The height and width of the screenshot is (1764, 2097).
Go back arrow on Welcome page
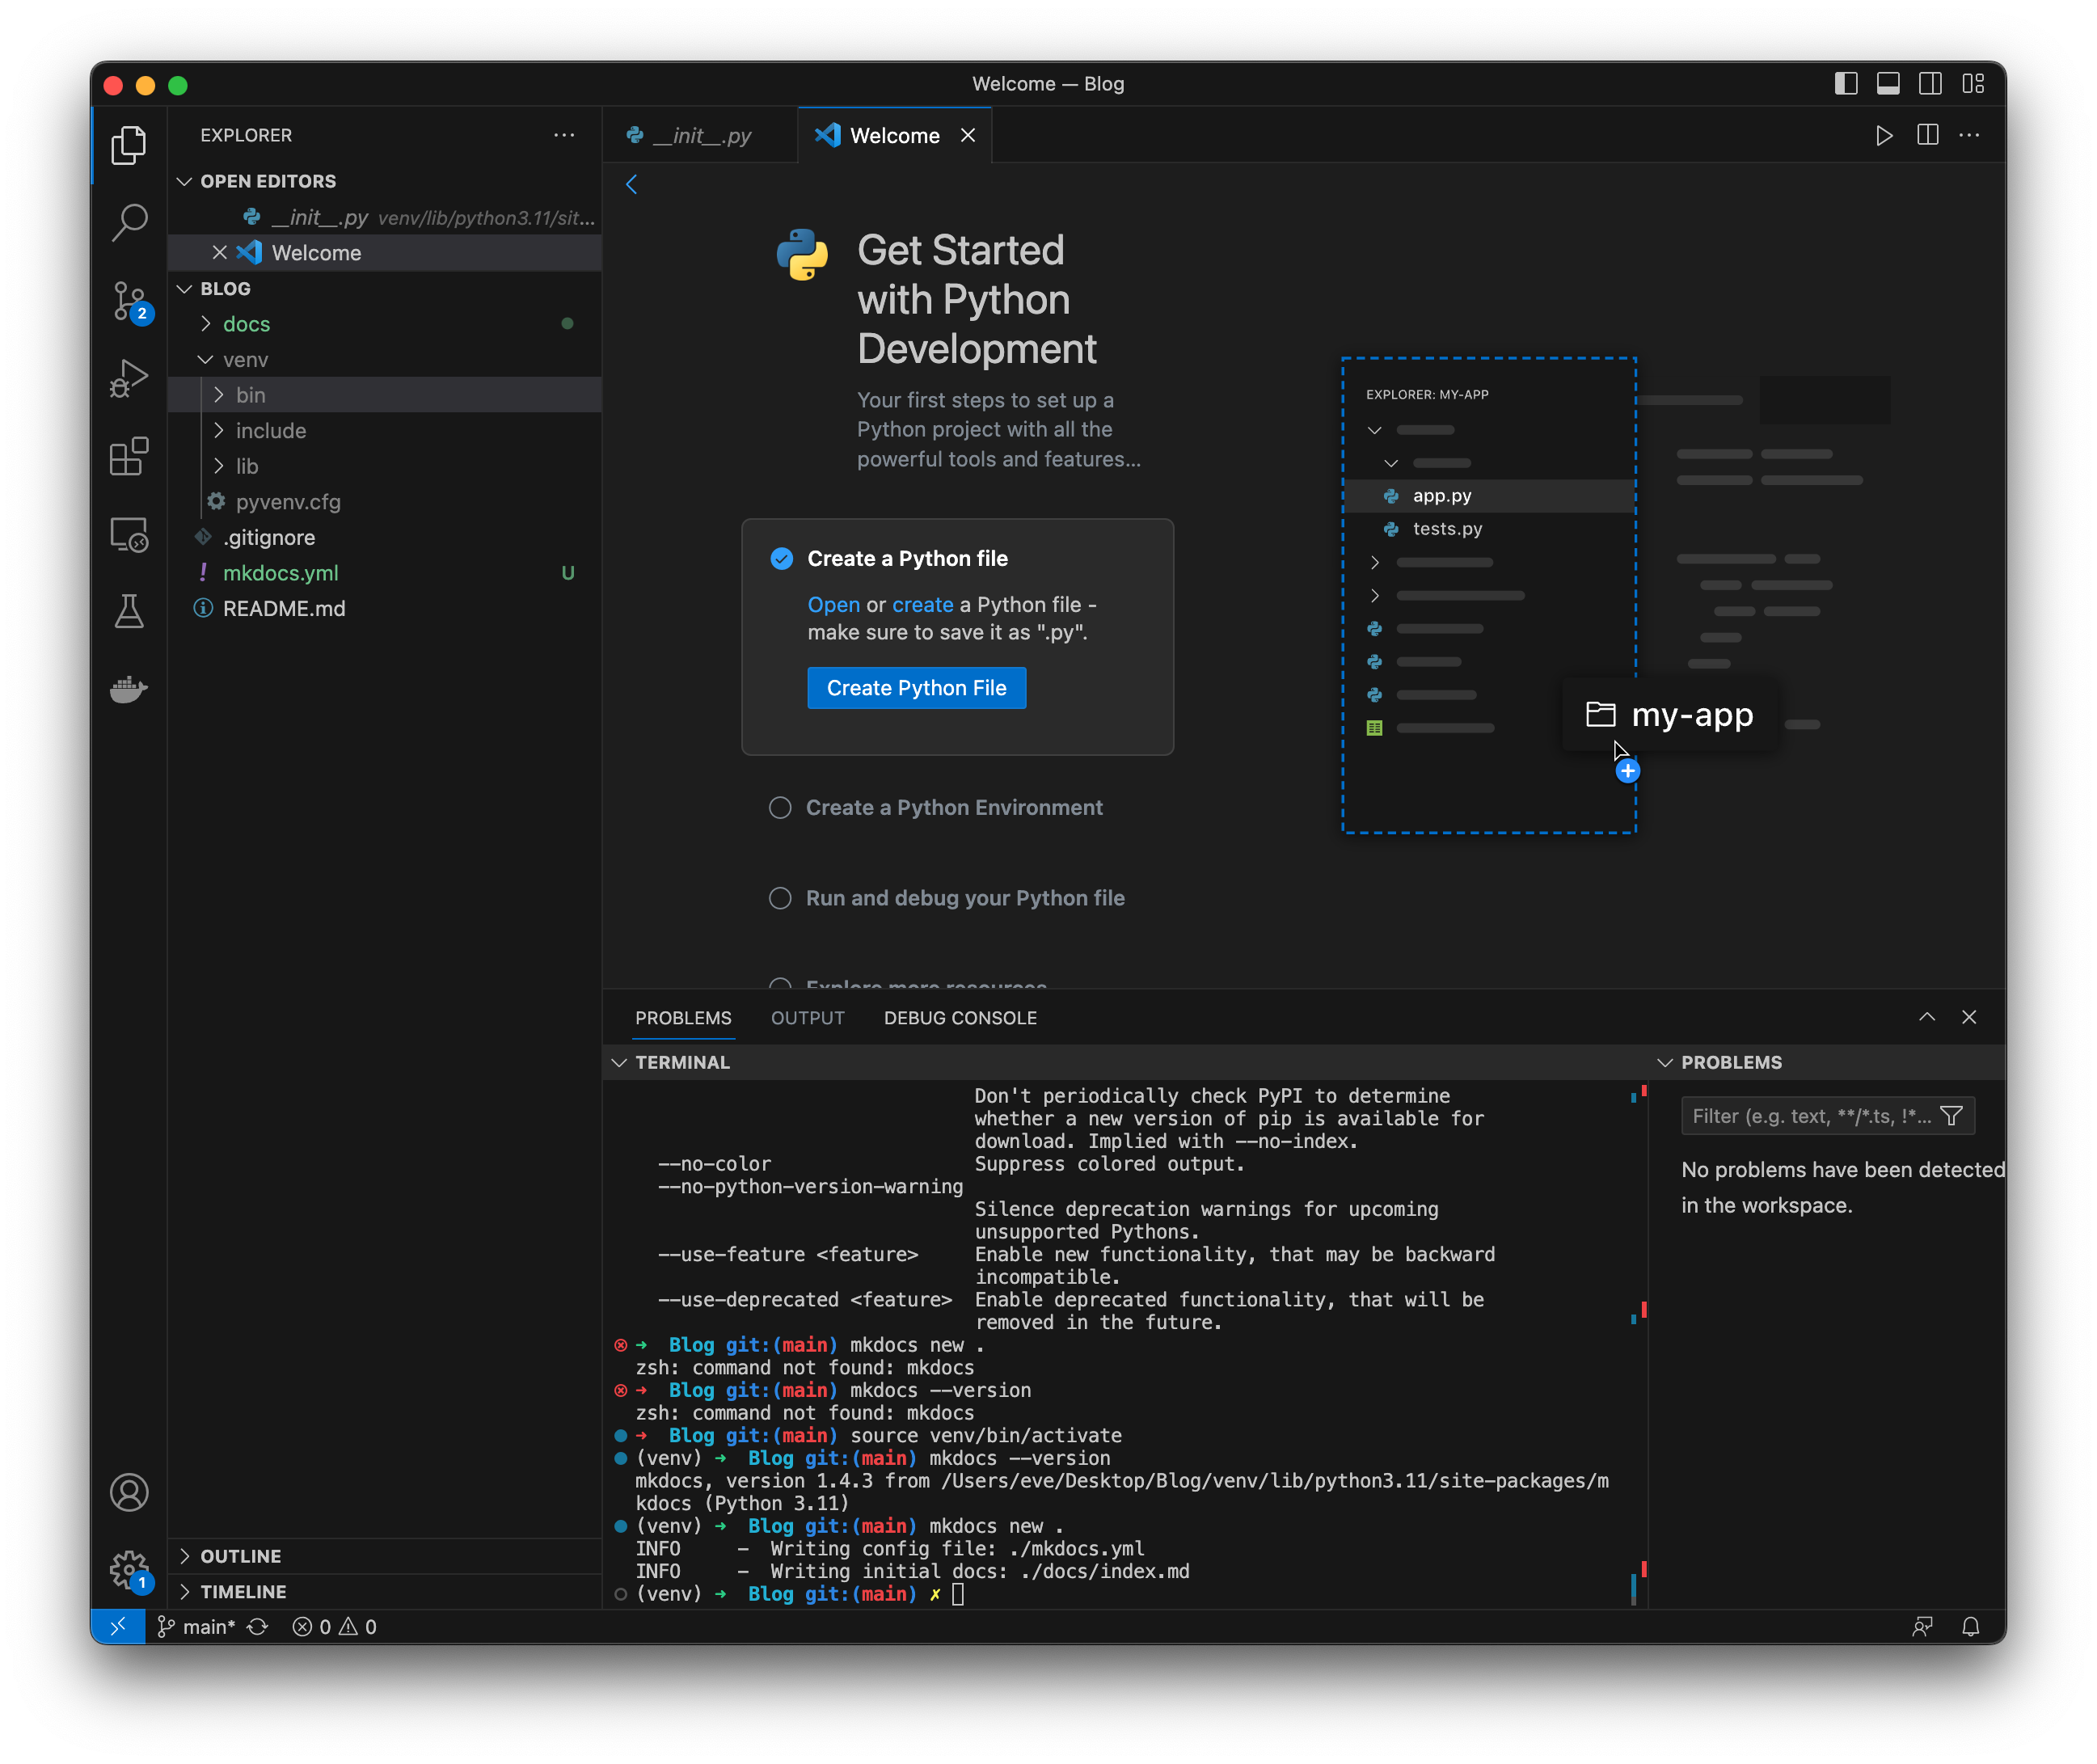click(x=632, y=184)
